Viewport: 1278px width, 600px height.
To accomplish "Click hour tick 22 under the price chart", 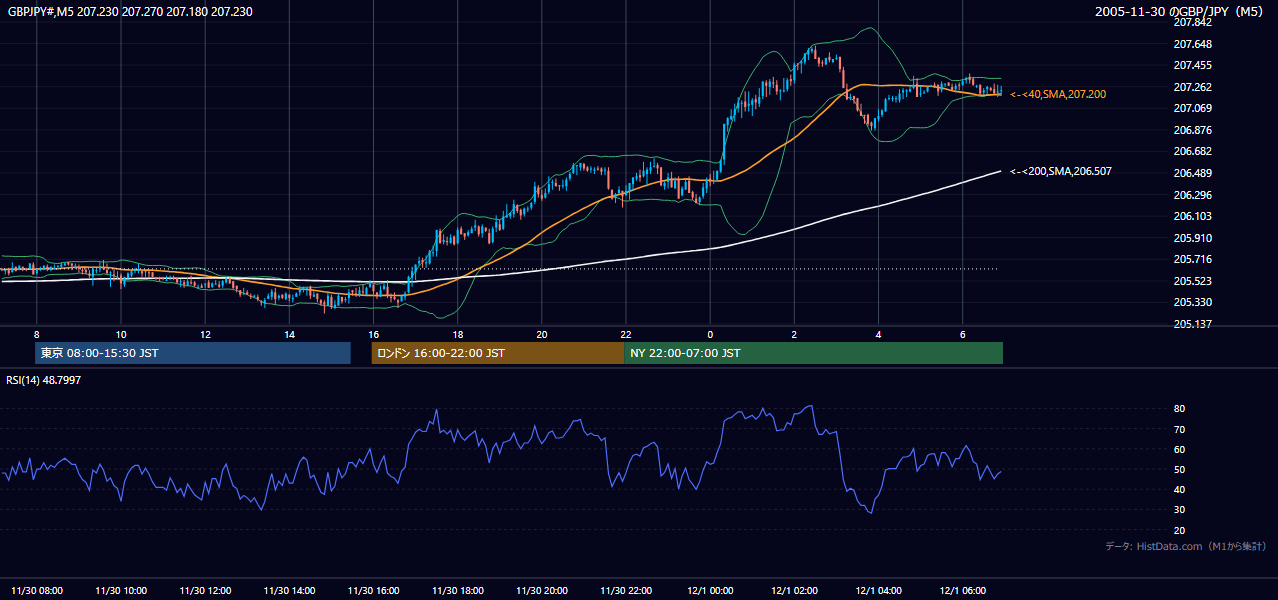I will click(x=626, y=334).
